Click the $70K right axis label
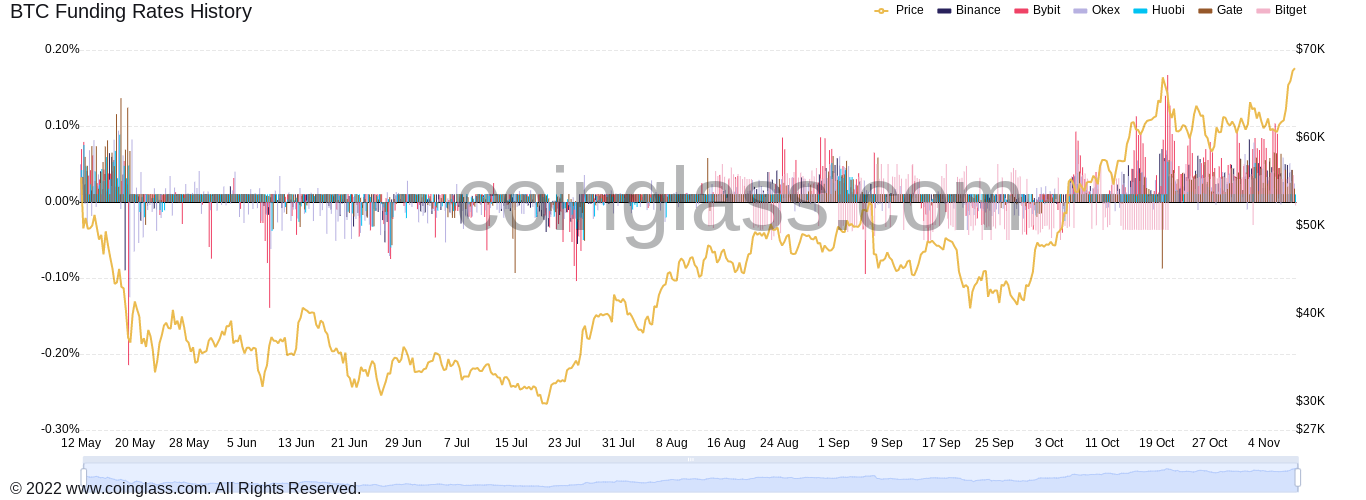Viewport: 1366px width, 500px height. 1310,49
